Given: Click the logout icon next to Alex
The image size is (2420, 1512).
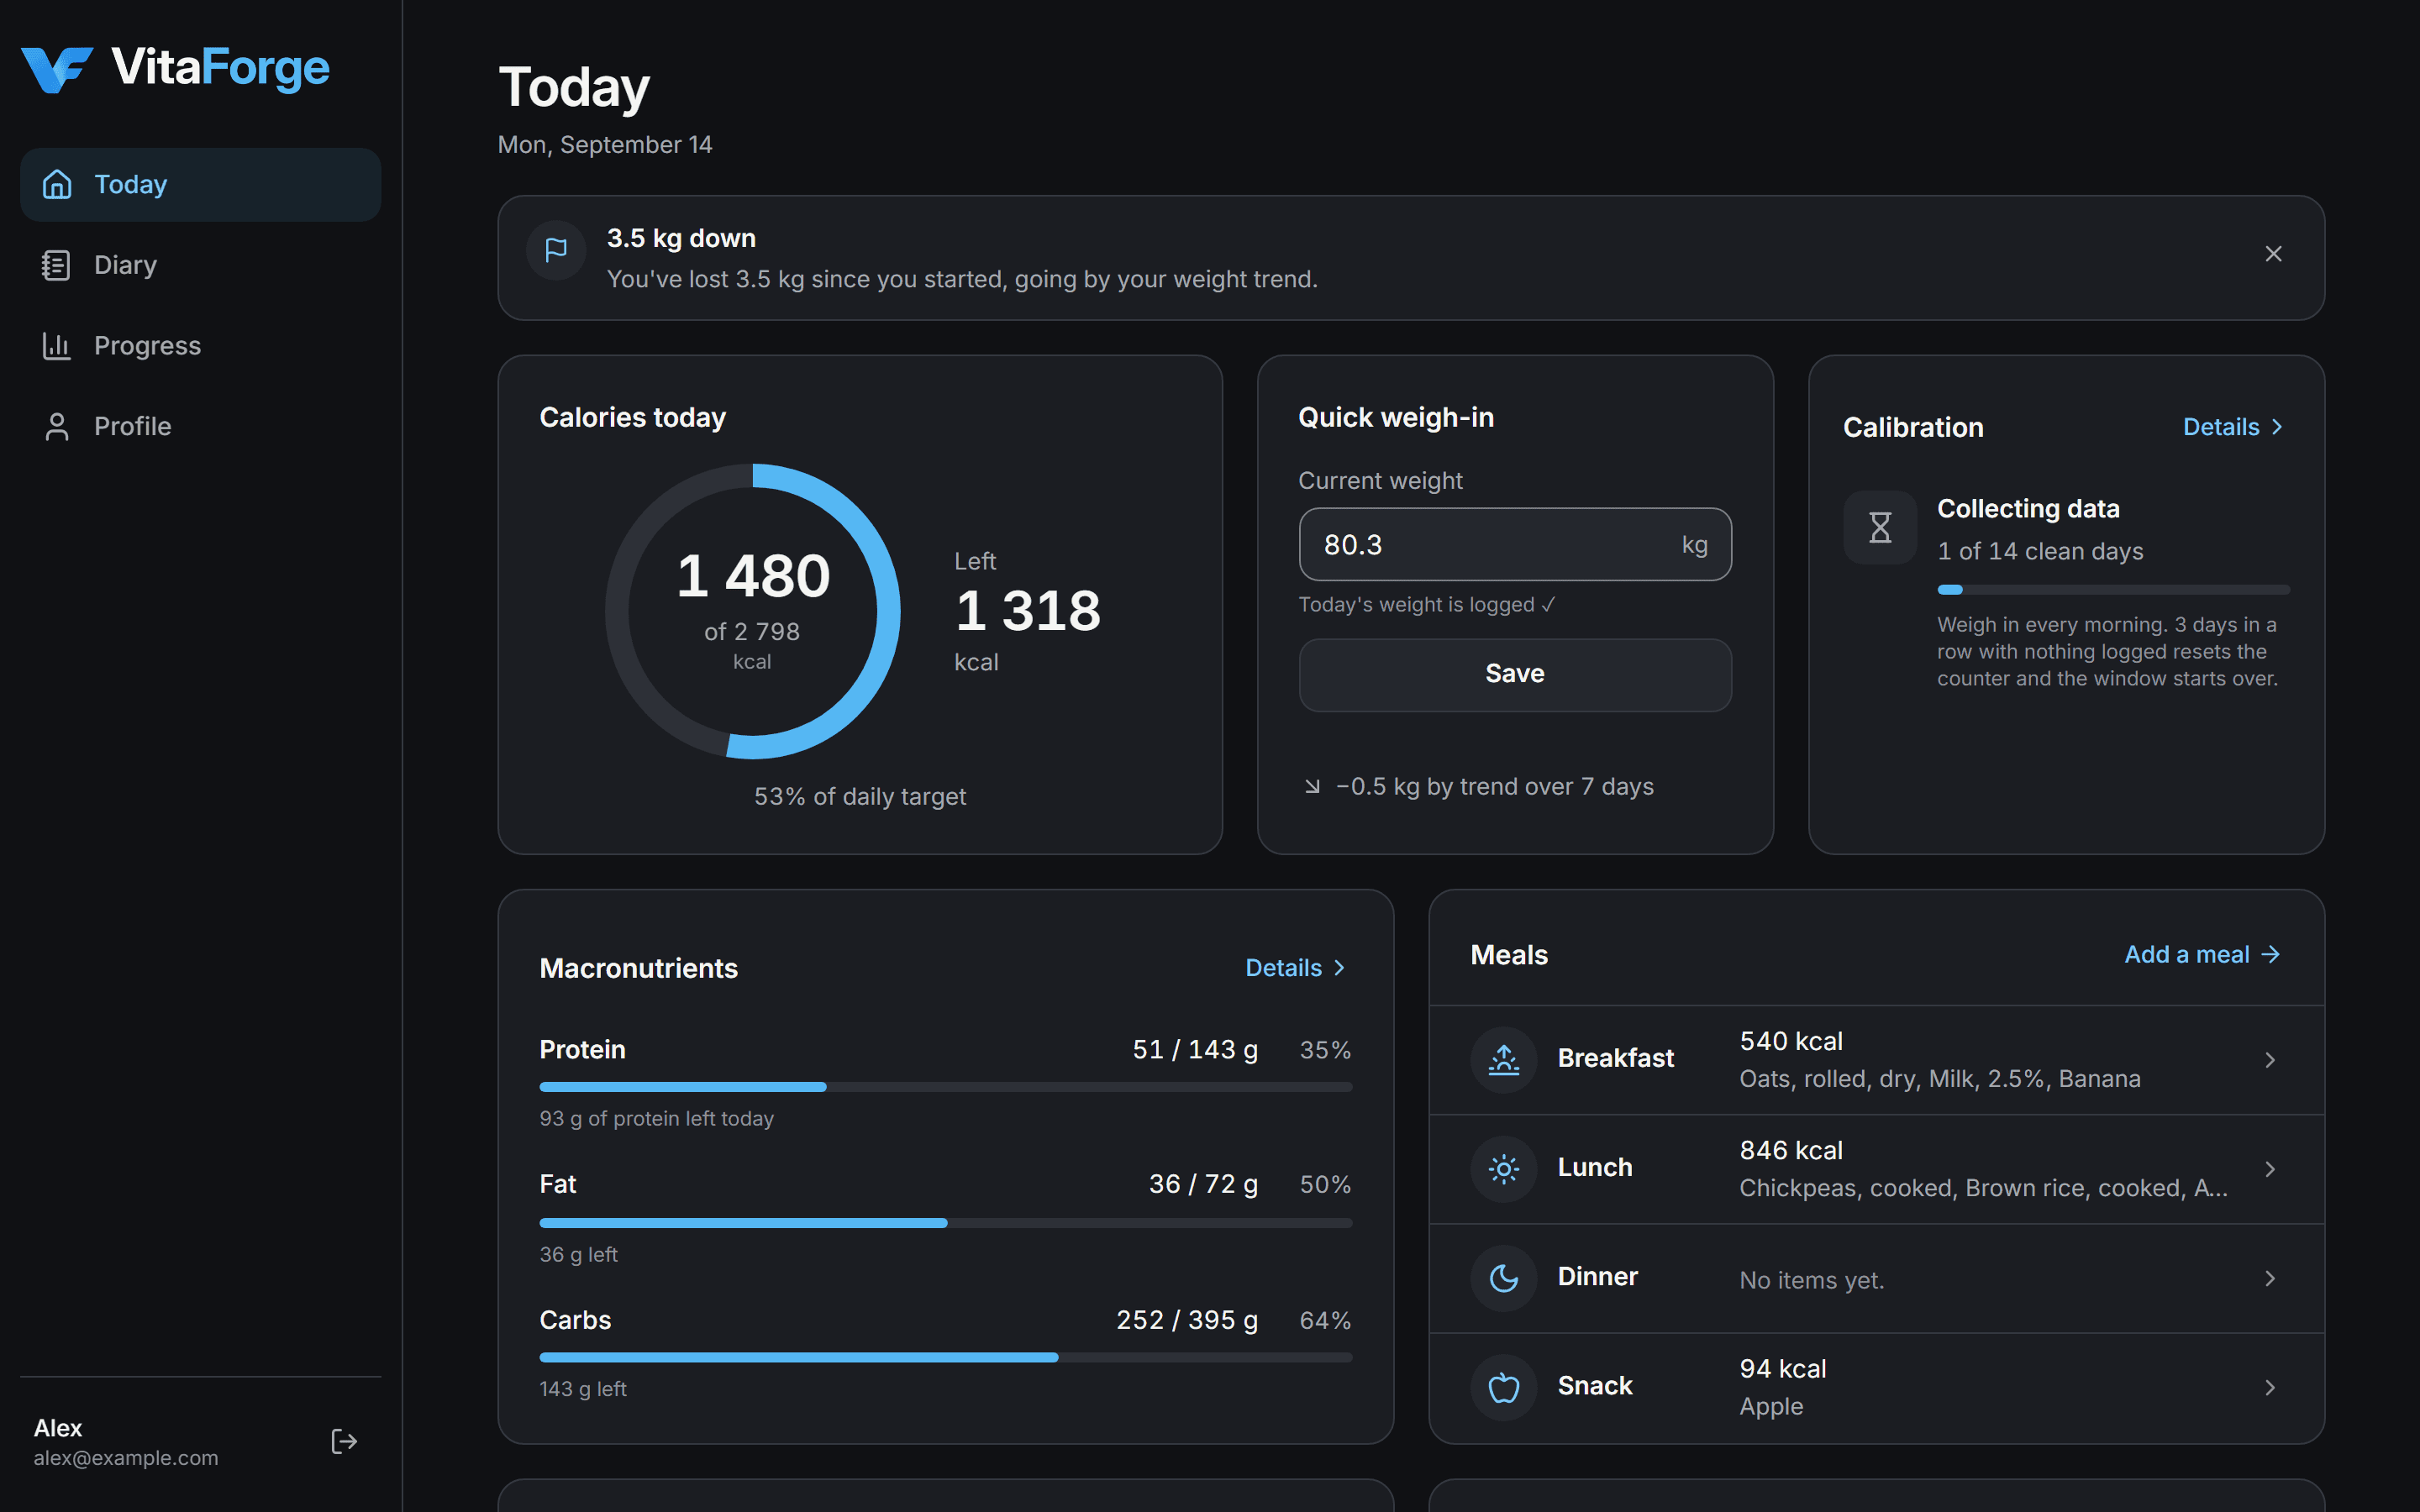Looking at the screenshot, I should tap(344, 1441).
